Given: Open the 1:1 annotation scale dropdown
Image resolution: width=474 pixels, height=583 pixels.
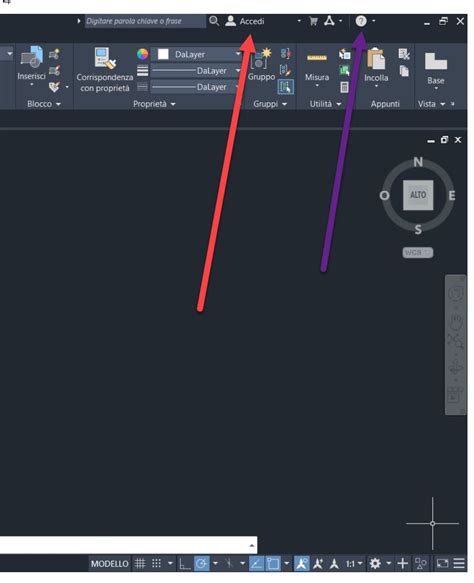Looking at the screenshot, I should pyautogui.click(x=354, y=564).
